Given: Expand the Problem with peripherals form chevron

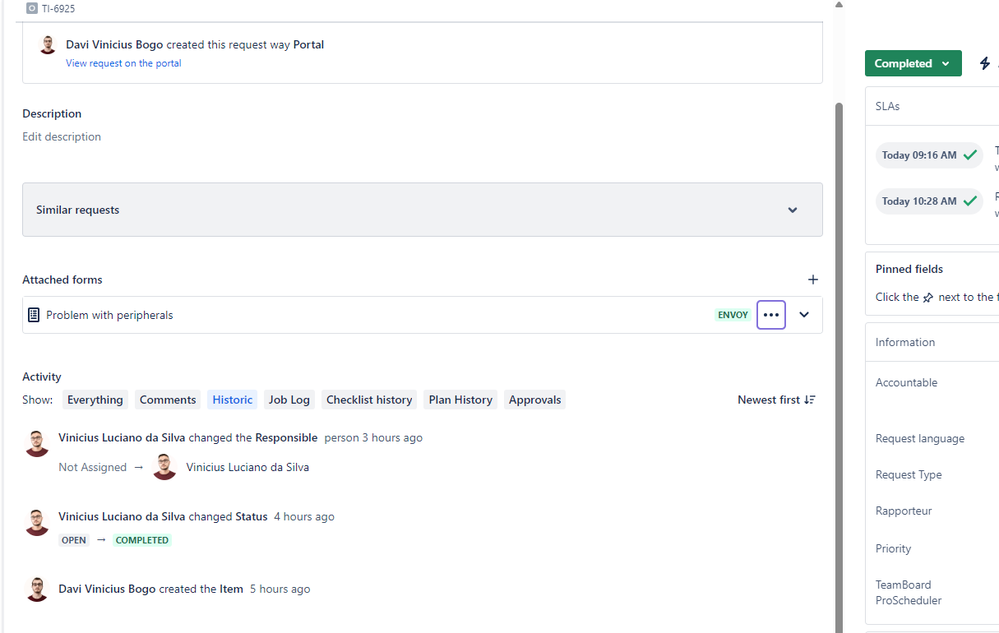Looking at the screenshot, I should coord(804,315).
